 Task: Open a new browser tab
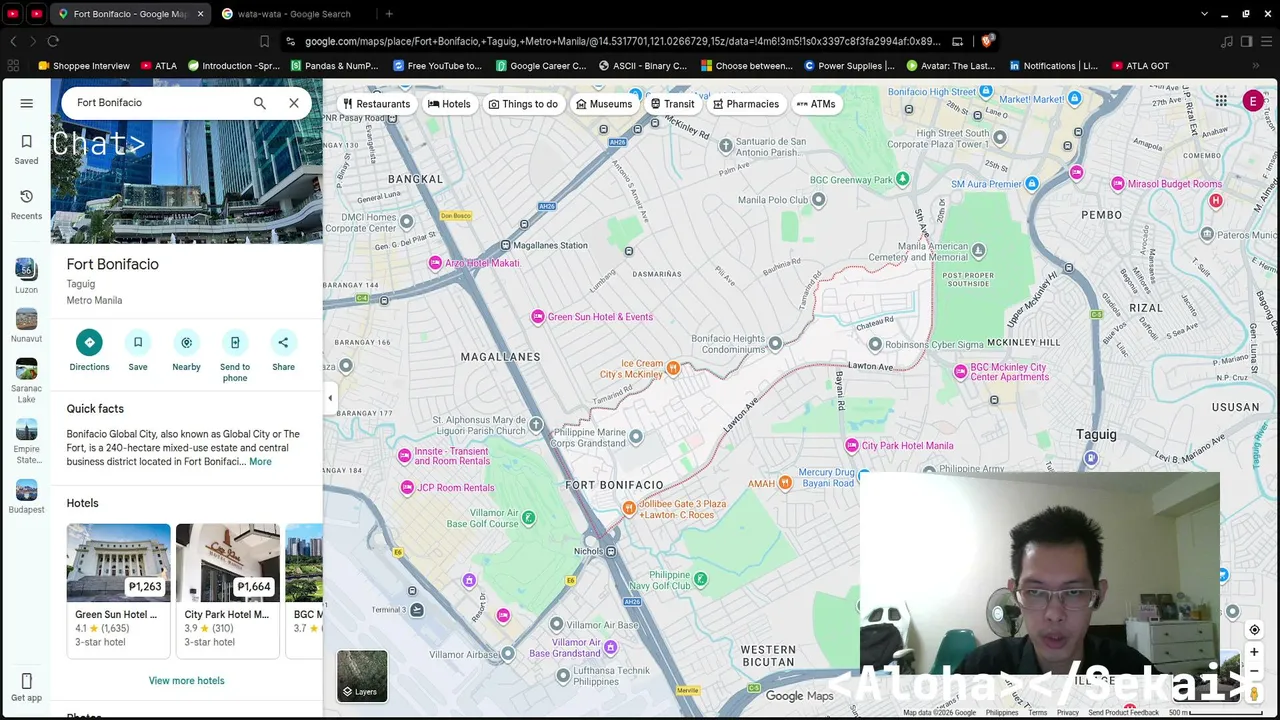tap(389, 14)
